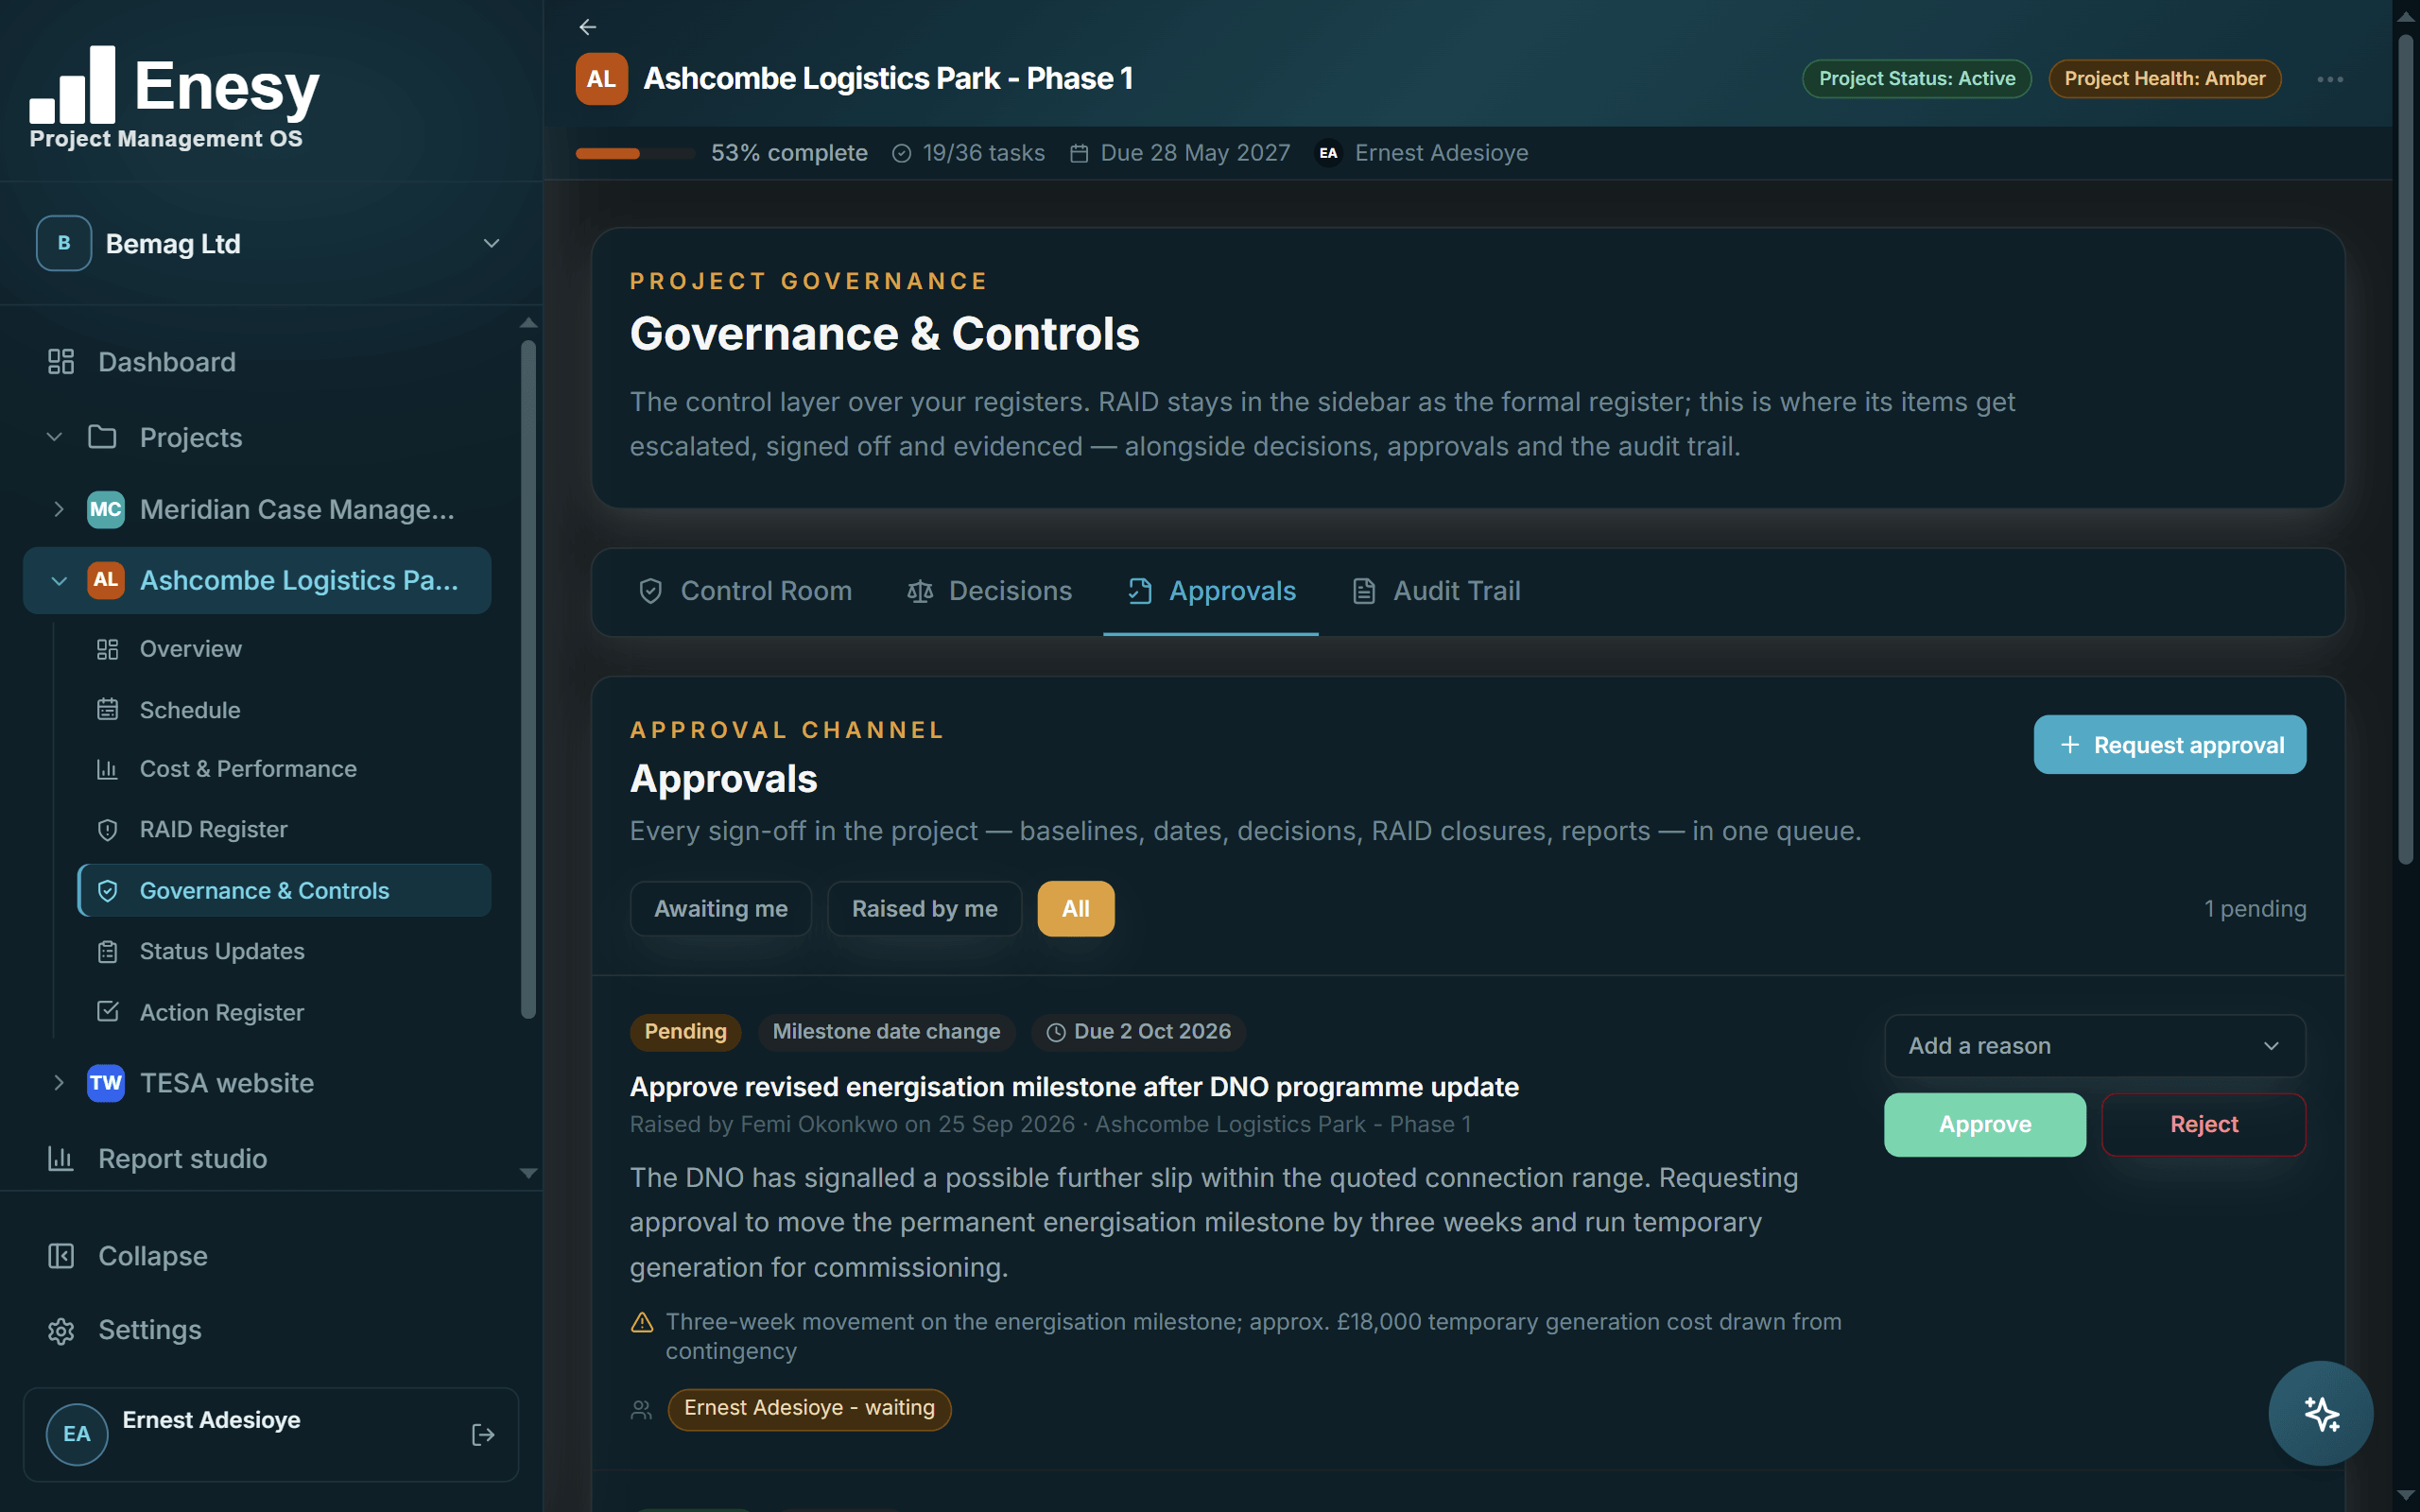Reject the energisation milestone approval
Image resolution: width=2420 pixels, height=1512 pixels.
point(2204,1125)
